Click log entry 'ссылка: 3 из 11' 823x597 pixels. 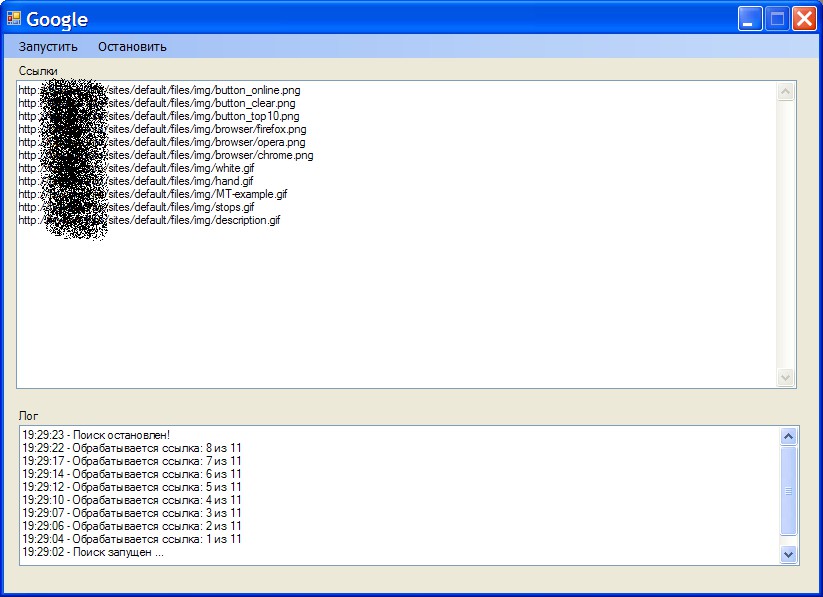click(132, 513)
